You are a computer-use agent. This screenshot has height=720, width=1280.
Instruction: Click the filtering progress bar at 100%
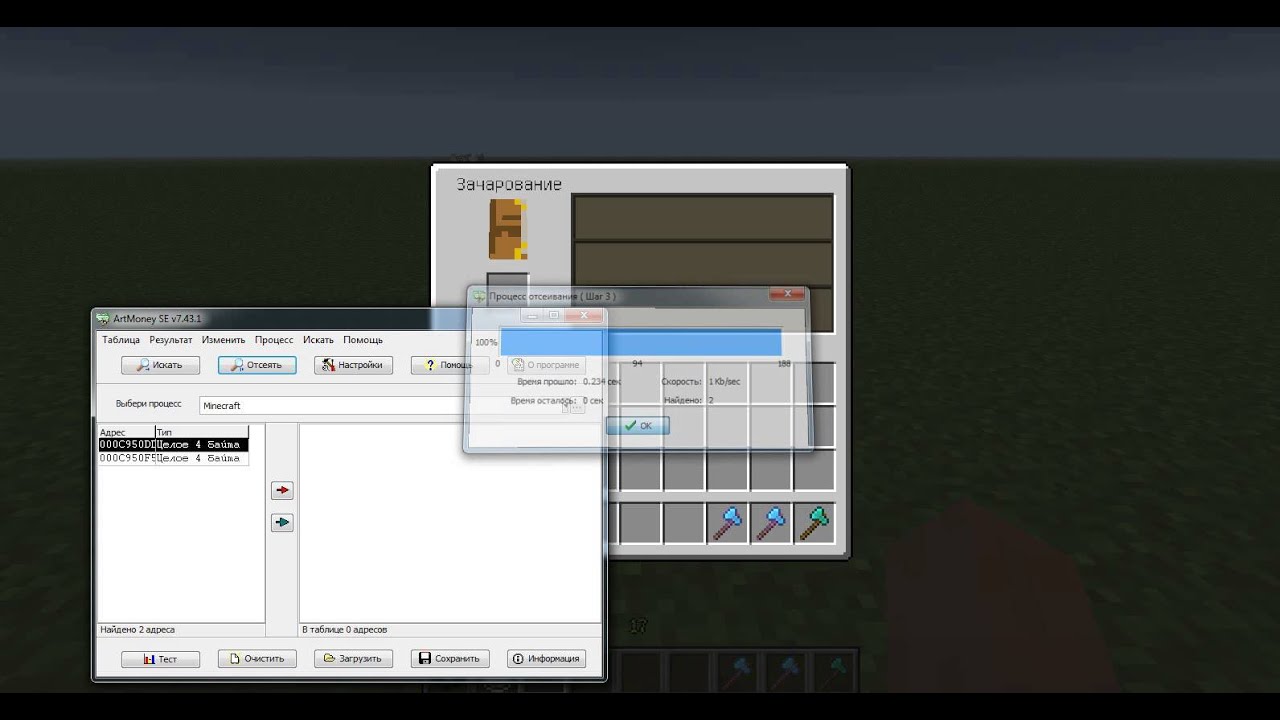[641, 342]
